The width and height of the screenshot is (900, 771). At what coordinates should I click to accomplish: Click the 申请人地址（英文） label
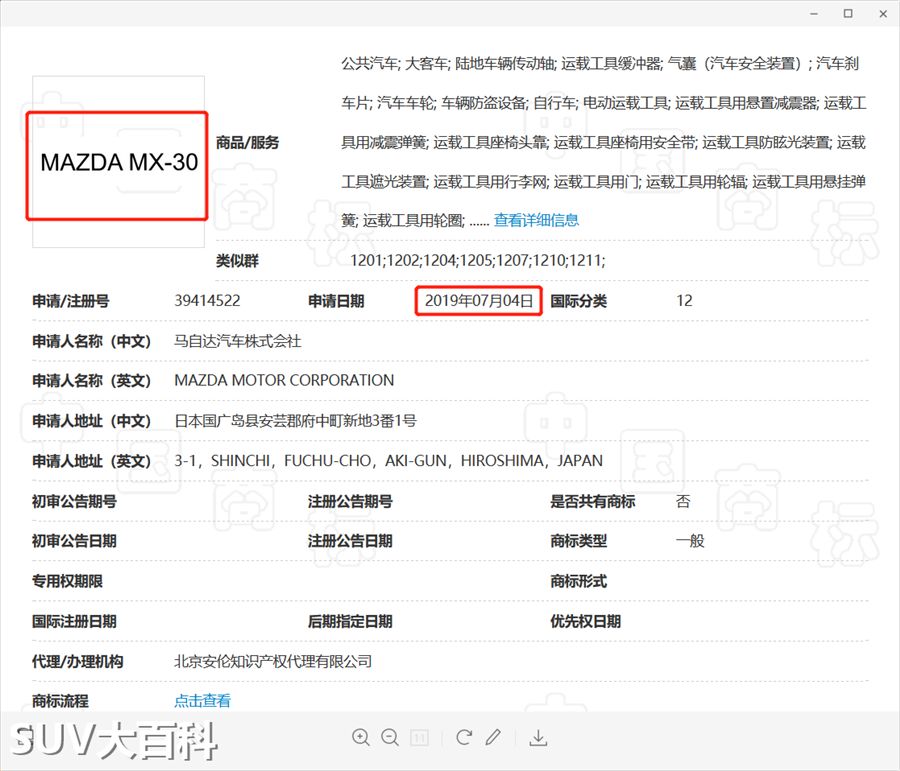click(91, 461)
